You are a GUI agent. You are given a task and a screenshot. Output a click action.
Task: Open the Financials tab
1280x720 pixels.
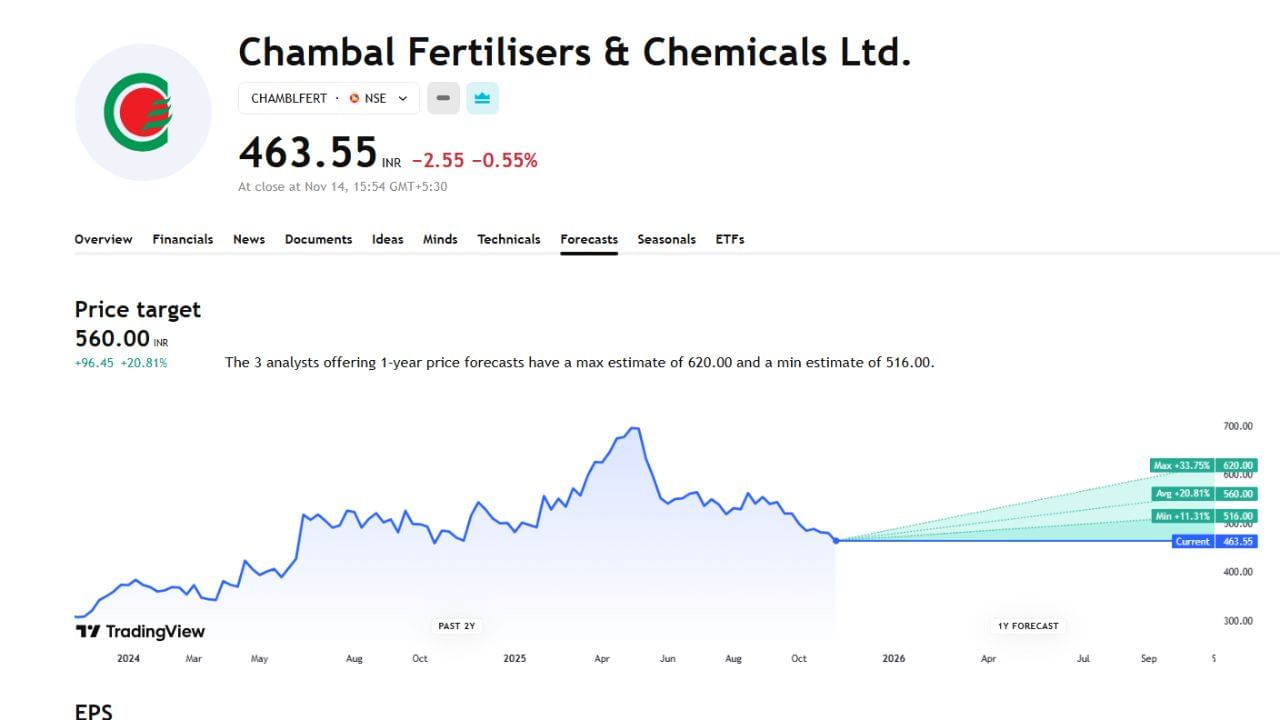tap(182, 239)
